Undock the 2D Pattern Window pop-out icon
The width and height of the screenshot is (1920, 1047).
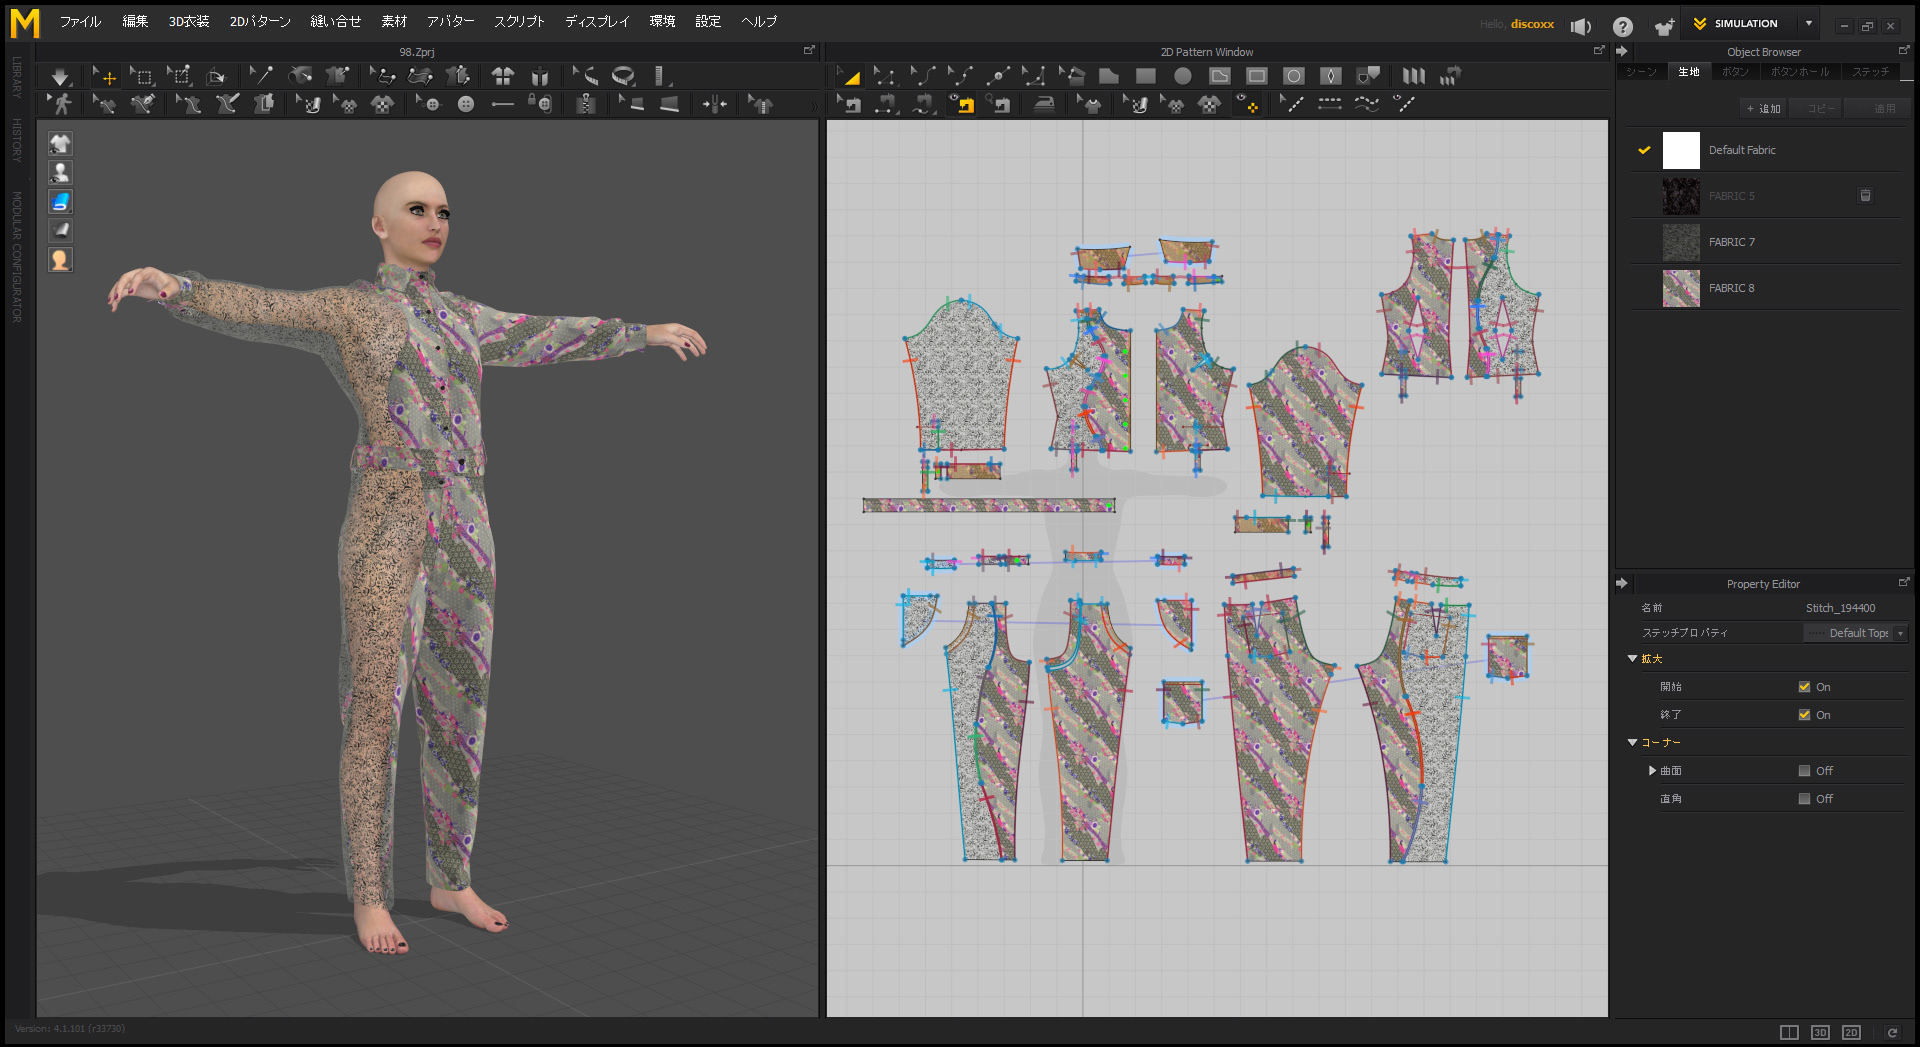(x=1599, y=50)
